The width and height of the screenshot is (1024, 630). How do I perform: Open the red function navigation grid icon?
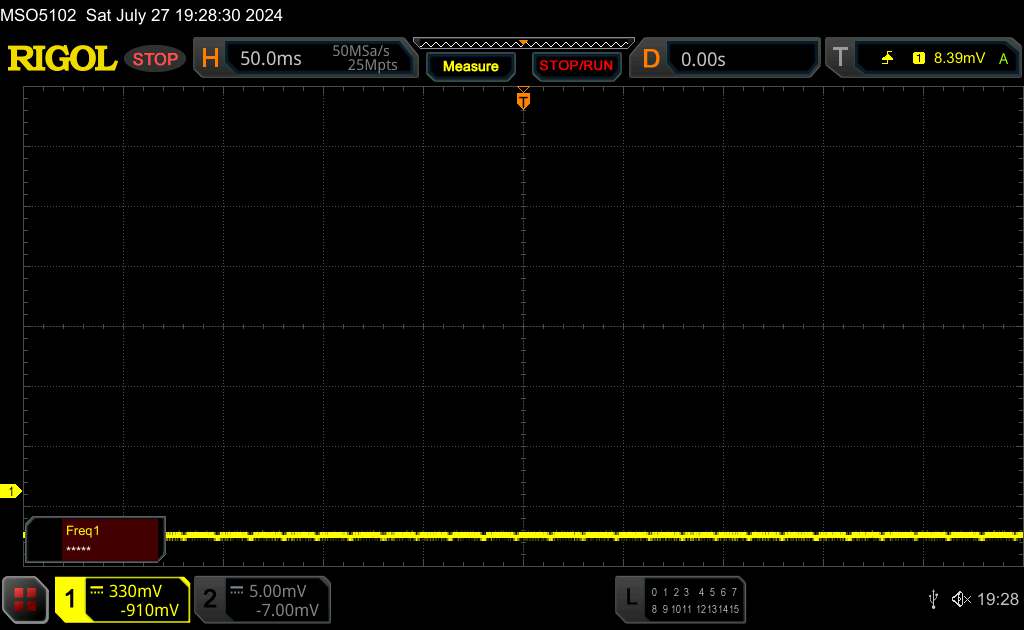click(x=25, y=599)
